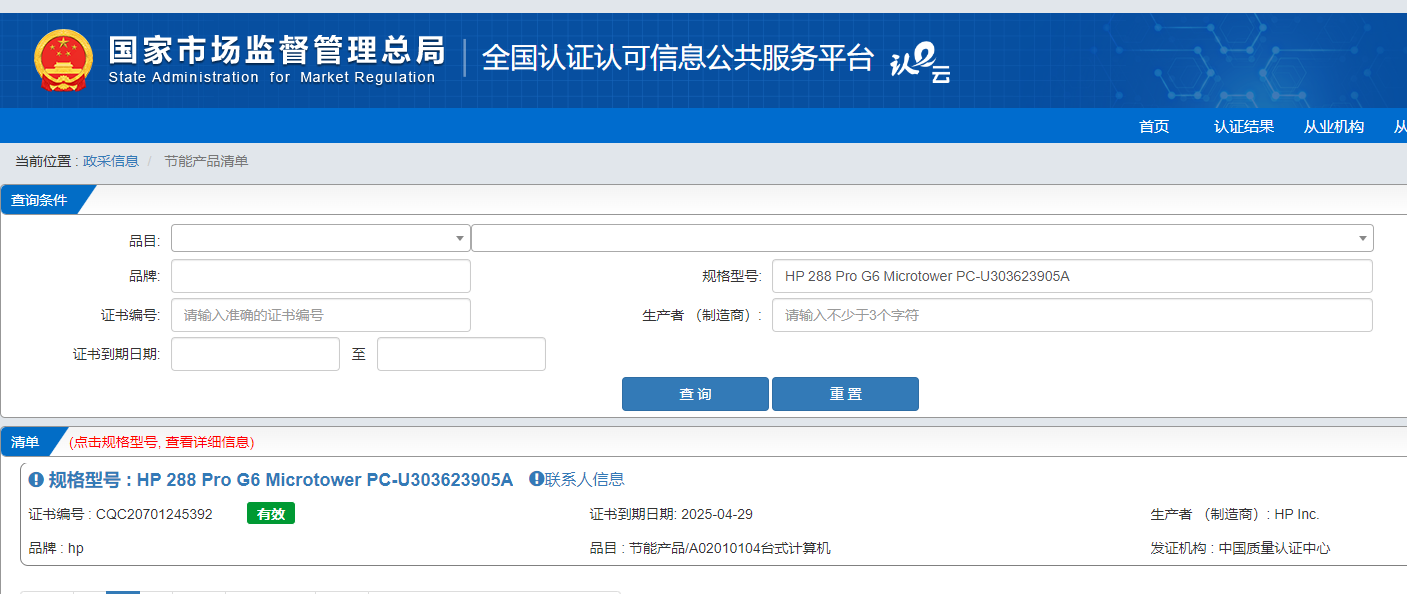Viewport: 1407px width, 594px height.
Task: Click the info icon beside 规格型号 result title
Action: (x=36, y=480)
